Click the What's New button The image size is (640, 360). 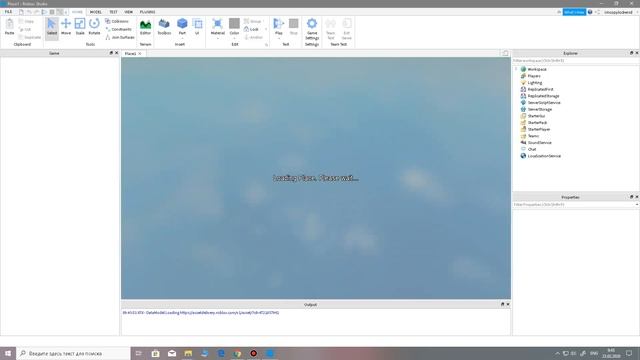(574, 12)
